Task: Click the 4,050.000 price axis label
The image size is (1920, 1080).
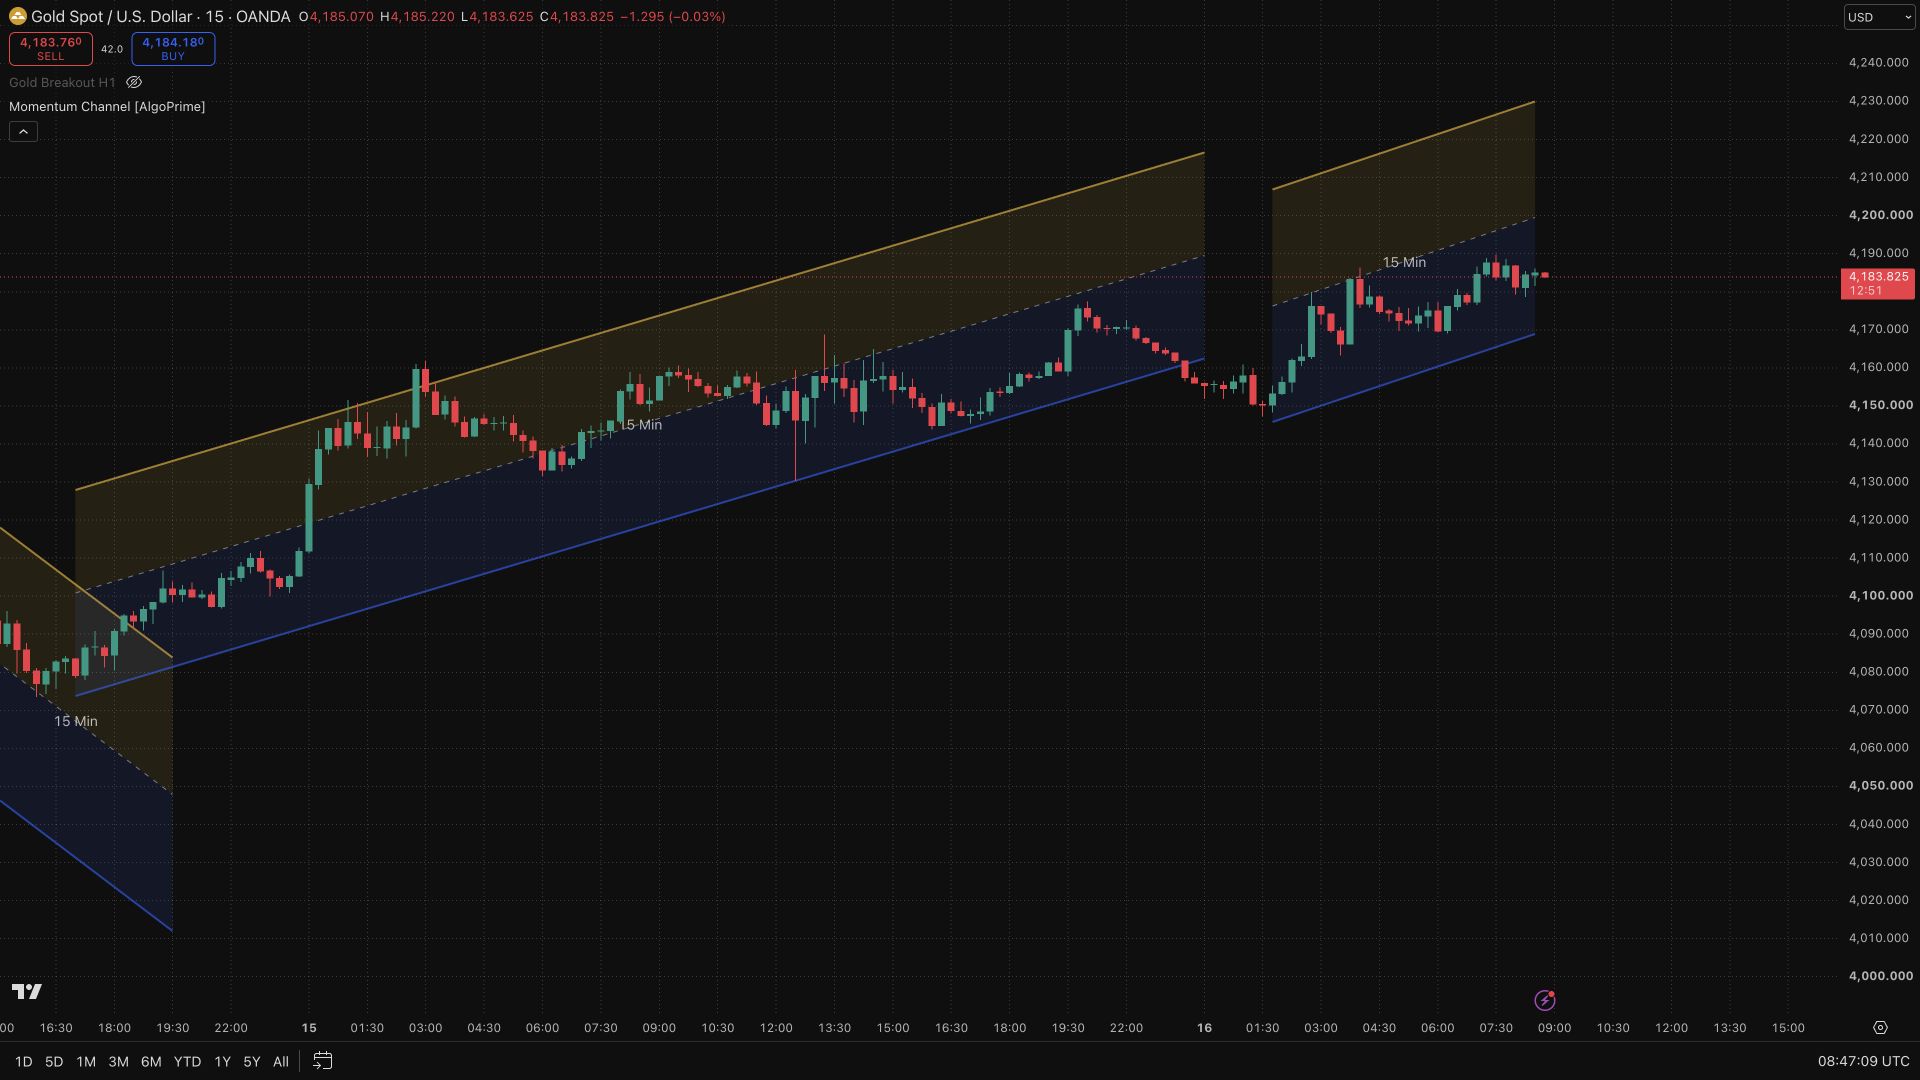Action: 1880,786
